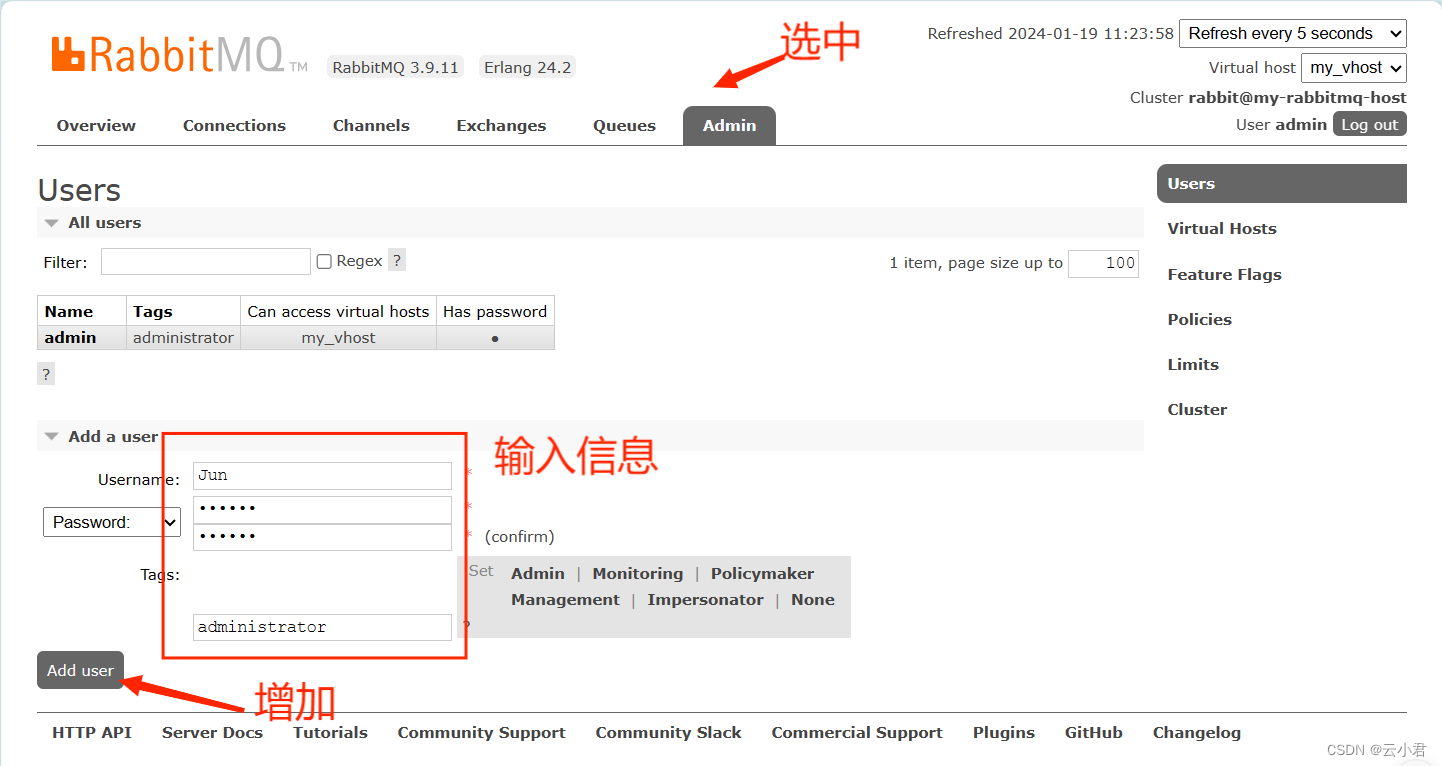Open the Server Docs footer link
The width and height of the screenshot is (1442, 766).
click(212, 732)
